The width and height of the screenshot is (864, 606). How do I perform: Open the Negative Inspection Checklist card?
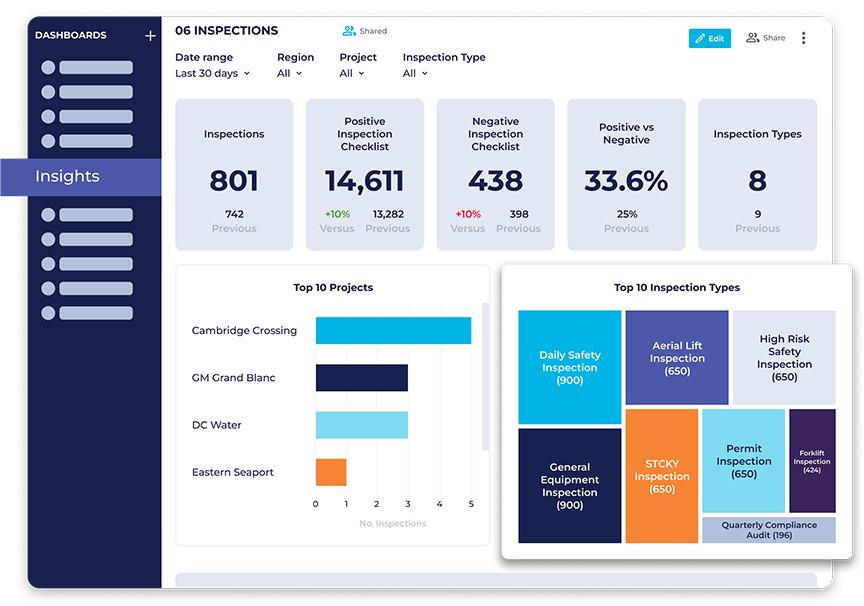[x=495, y=174]
